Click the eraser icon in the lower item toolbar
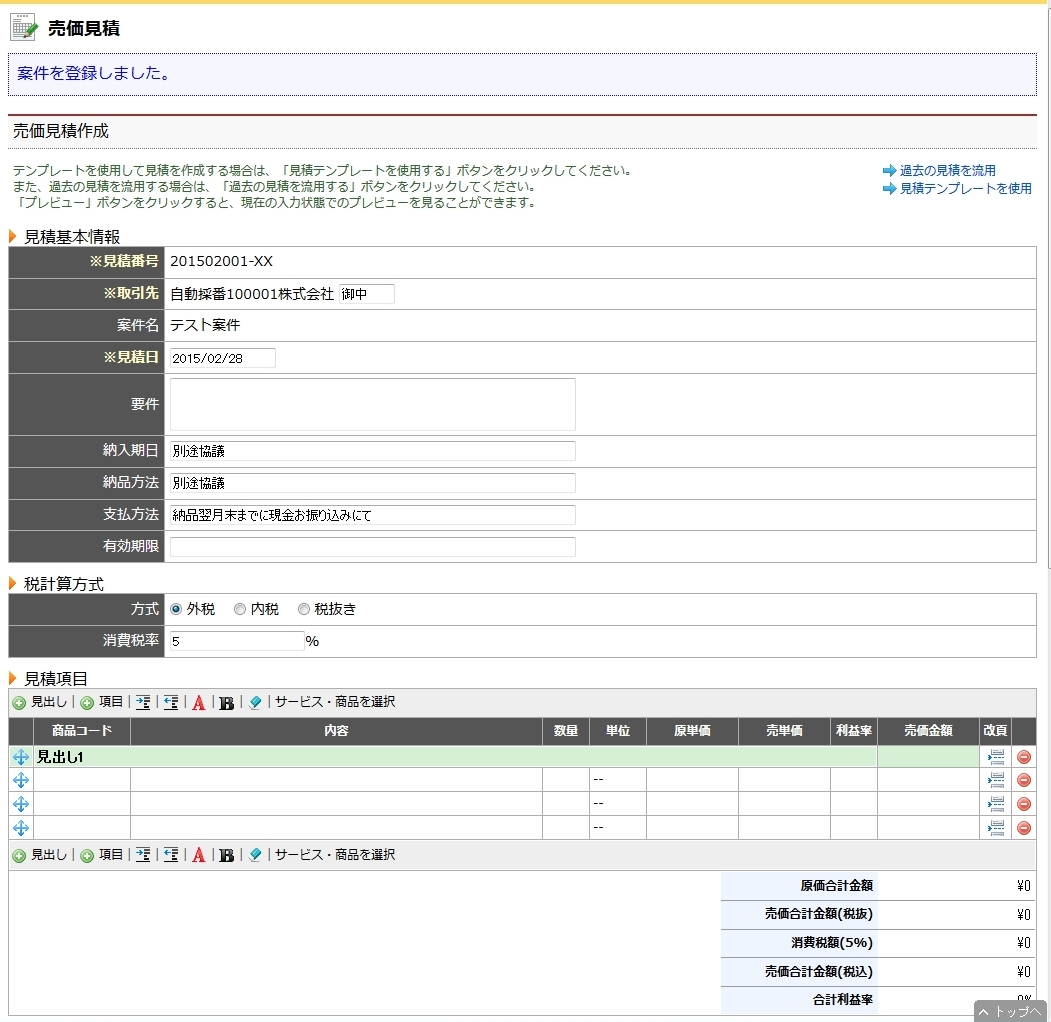 point(255,855)
